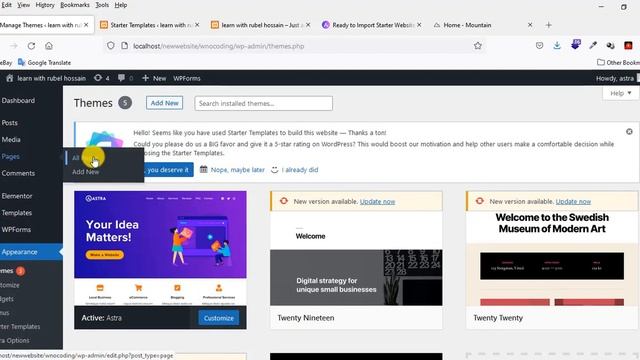Click the browser address bar URL
Image resolution: width=640 pixels, height=360 pixels.
218,46
